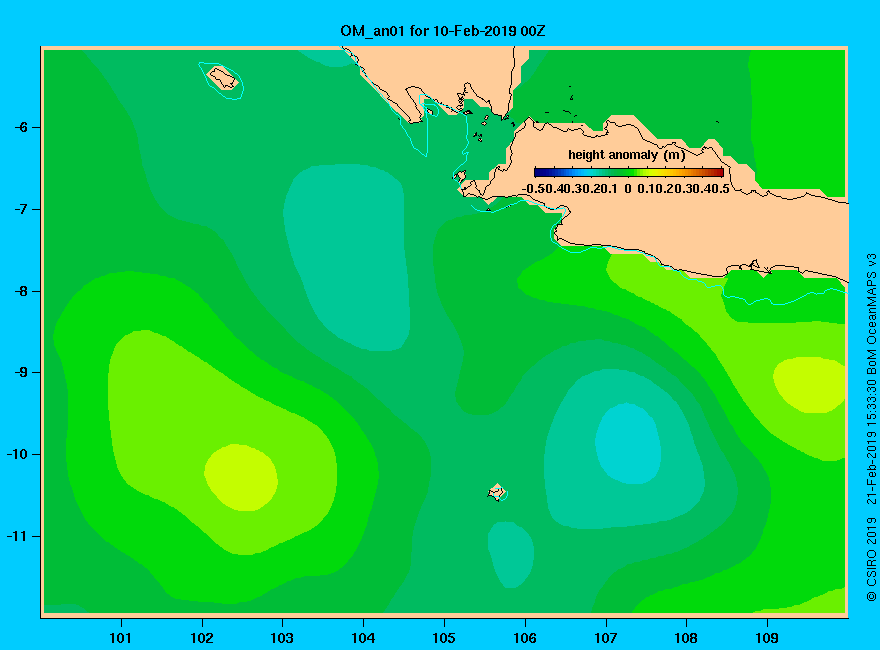
Task: Click the title 'OM_an01 for 10-Feb-2019 00Z'
Action: [442, 31]
